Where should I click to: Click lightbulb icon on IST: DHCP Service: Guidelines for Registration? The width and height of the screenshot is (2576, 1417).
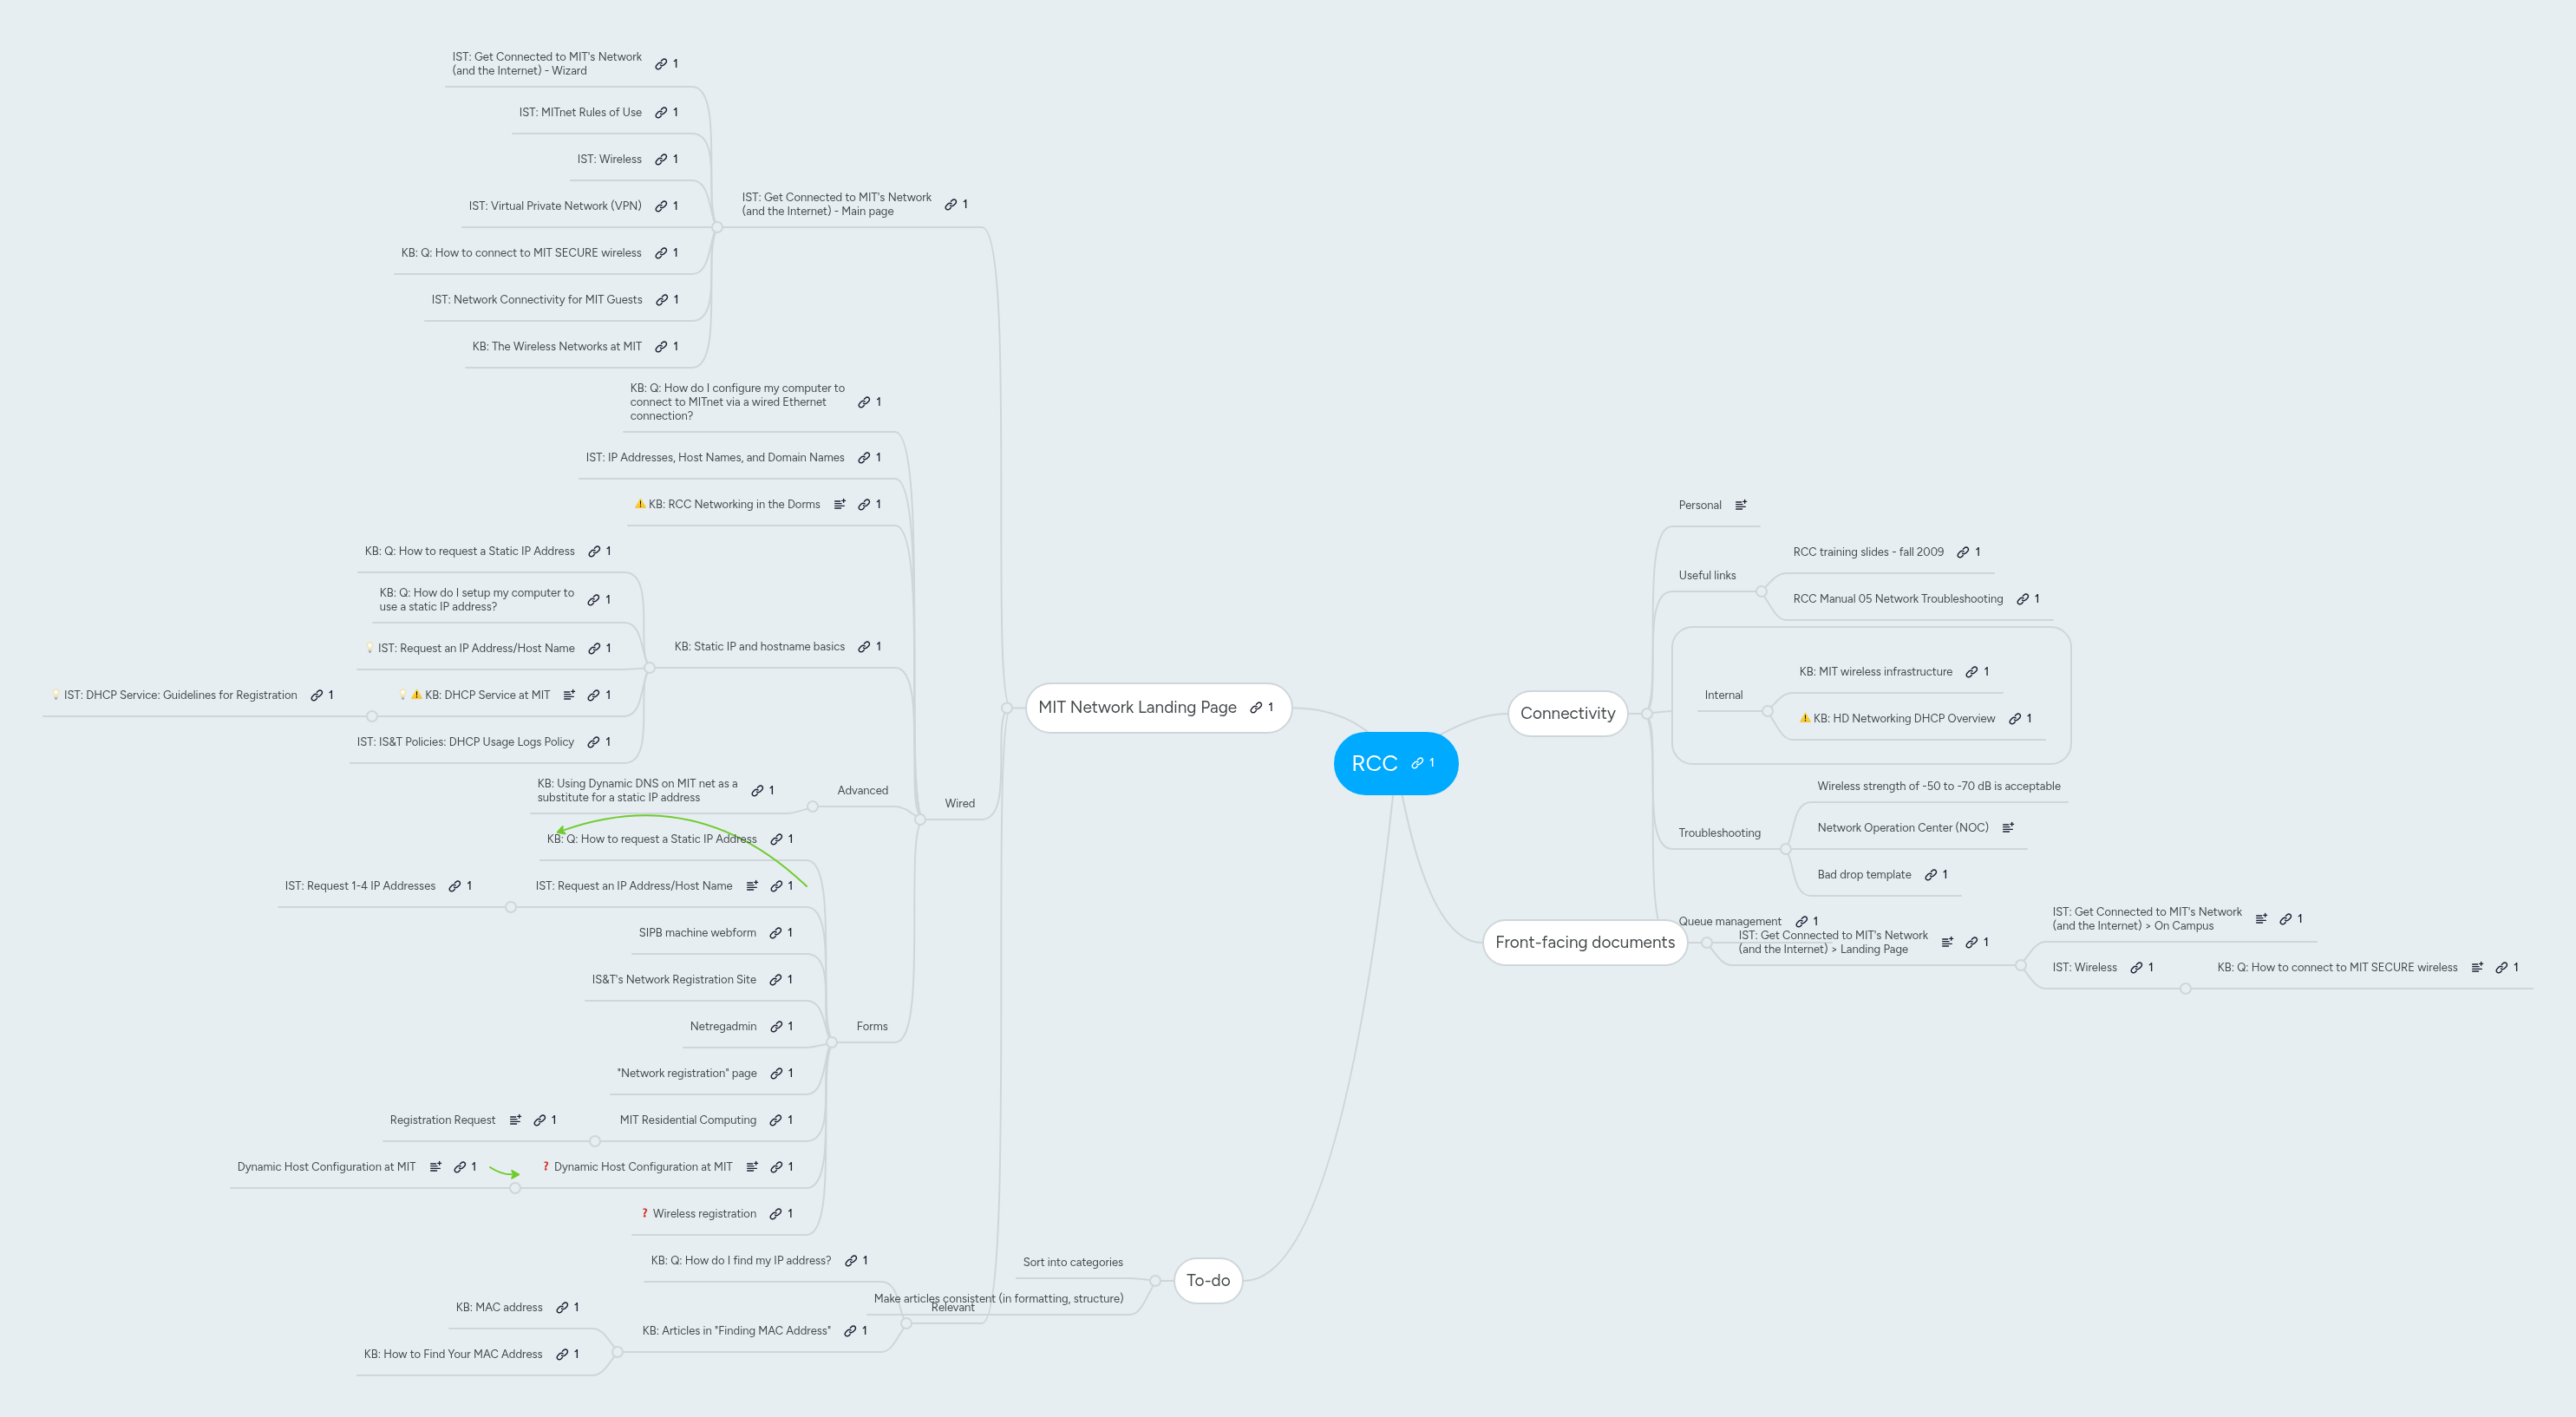[x=56, y=695]
